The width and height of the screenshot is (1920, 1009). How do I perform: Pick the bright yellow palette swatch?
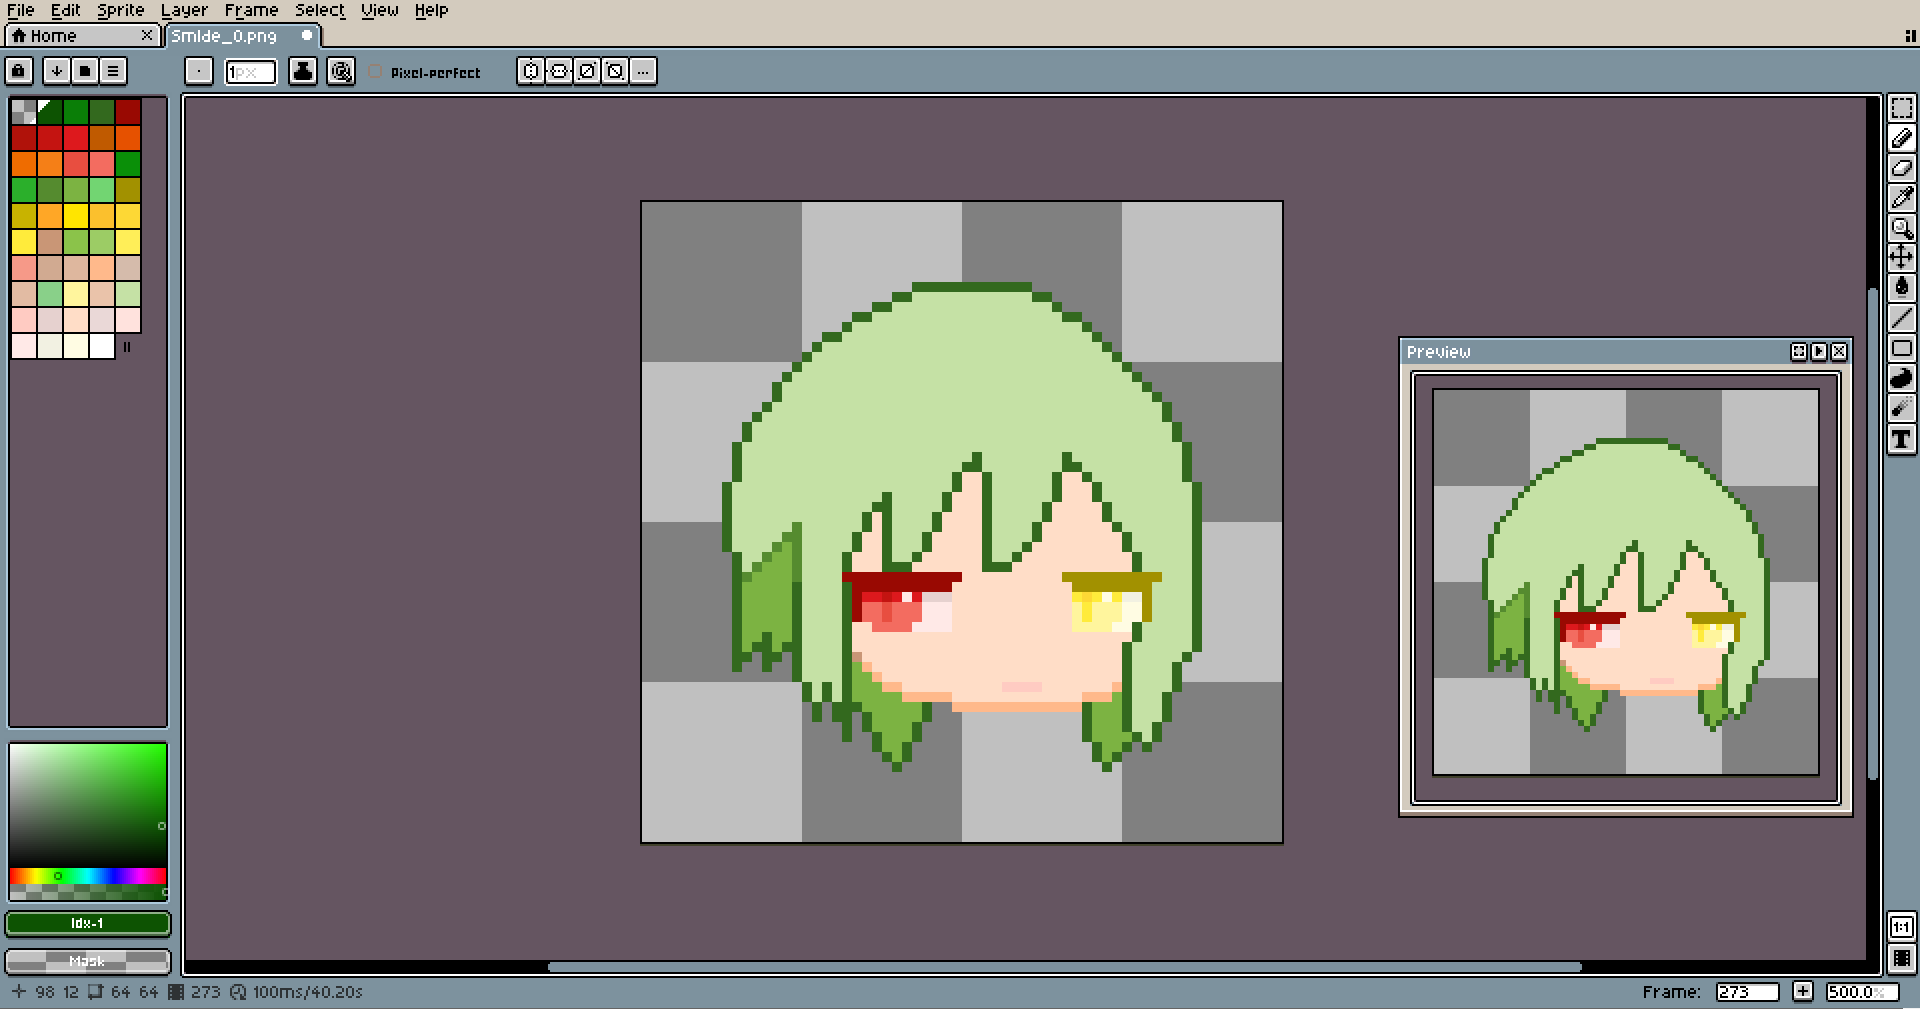(76, 216)
